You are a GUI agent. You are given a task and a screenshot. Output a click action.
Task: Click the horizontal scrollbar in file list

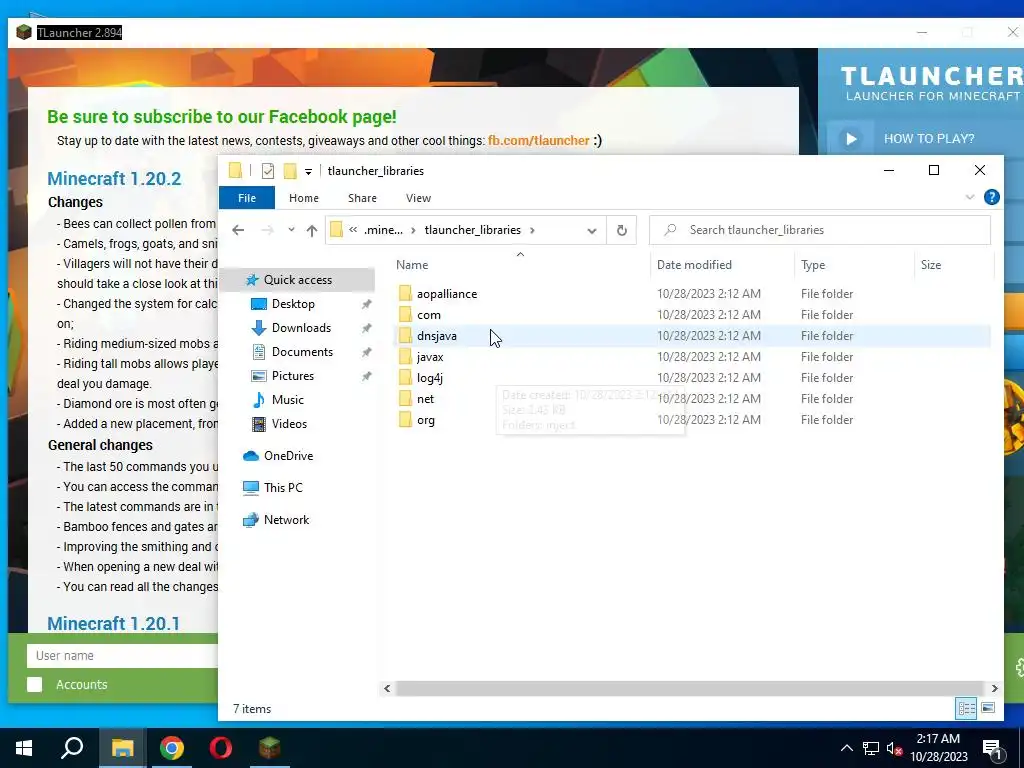(x=690, y=688)
